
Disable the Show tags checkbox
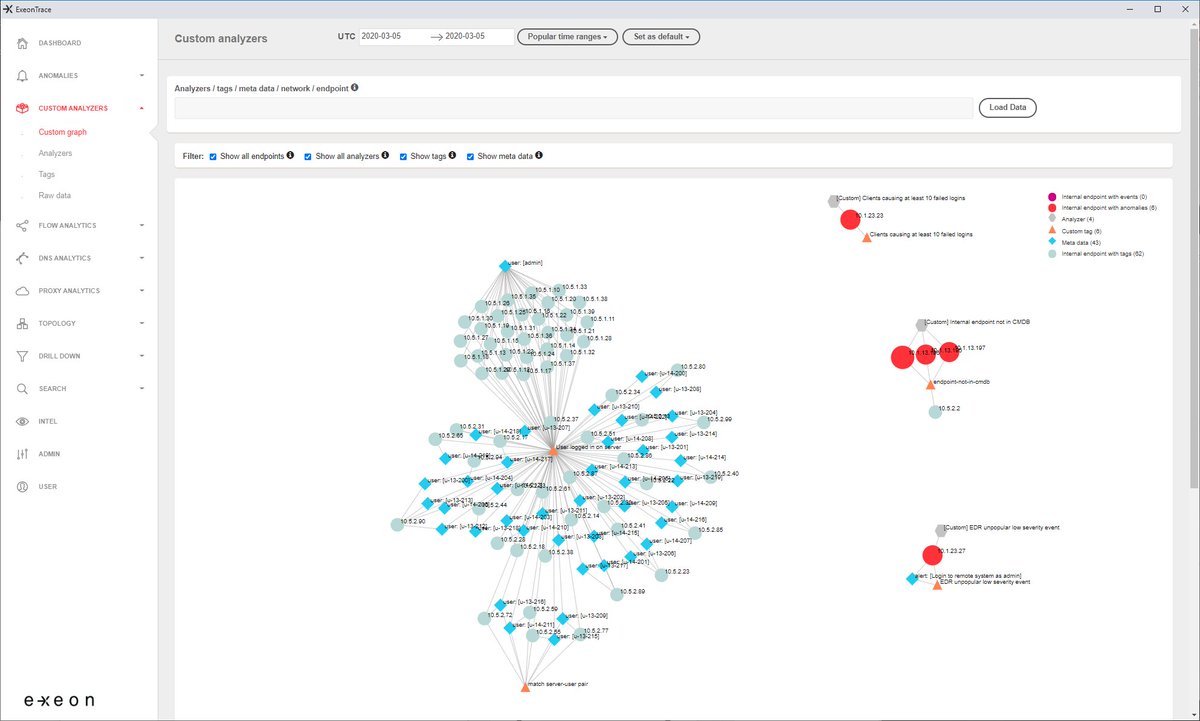[403, 156]
